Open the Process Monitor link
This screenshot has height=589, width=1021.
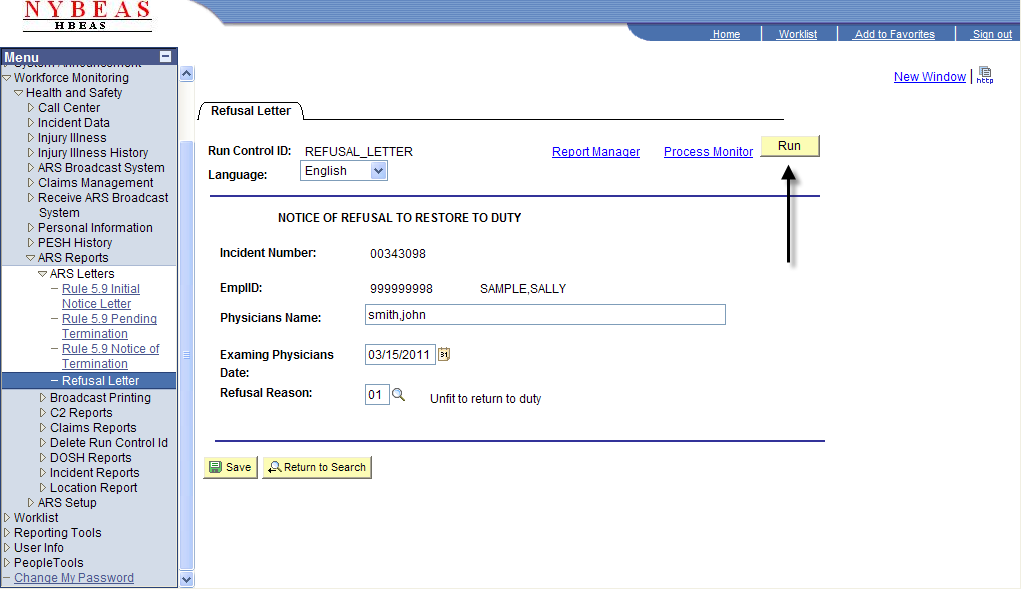(708, 152)
